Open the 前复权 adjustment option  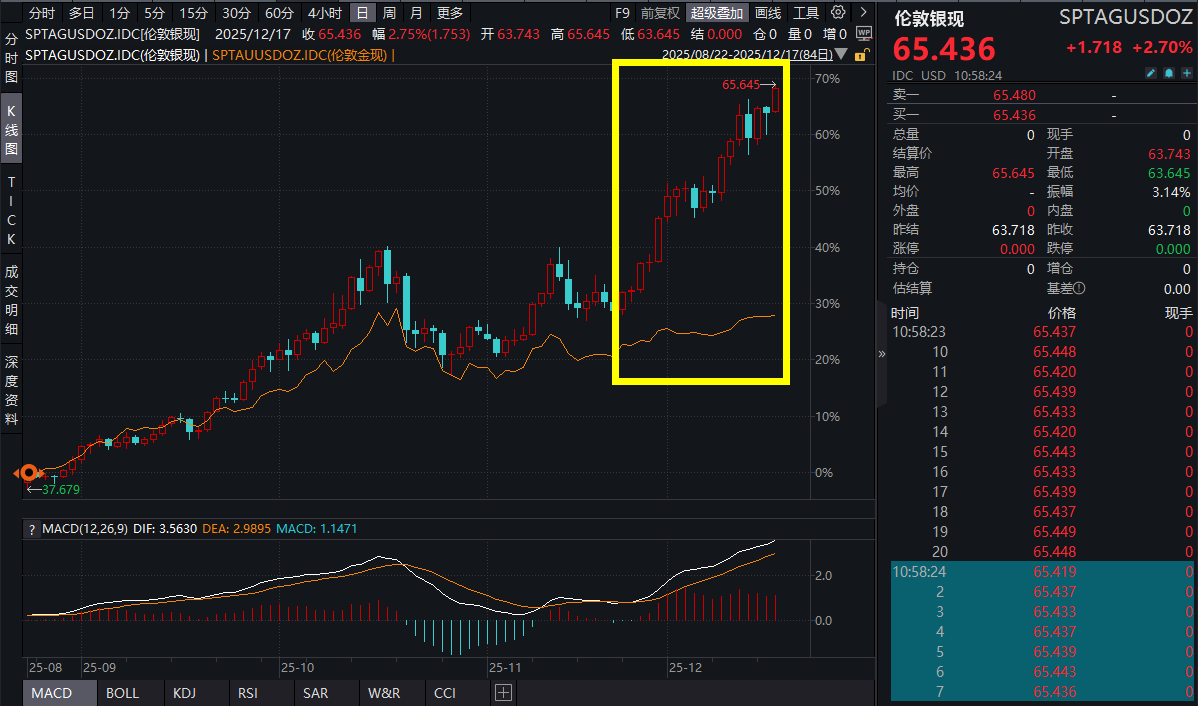click(660, 12)
